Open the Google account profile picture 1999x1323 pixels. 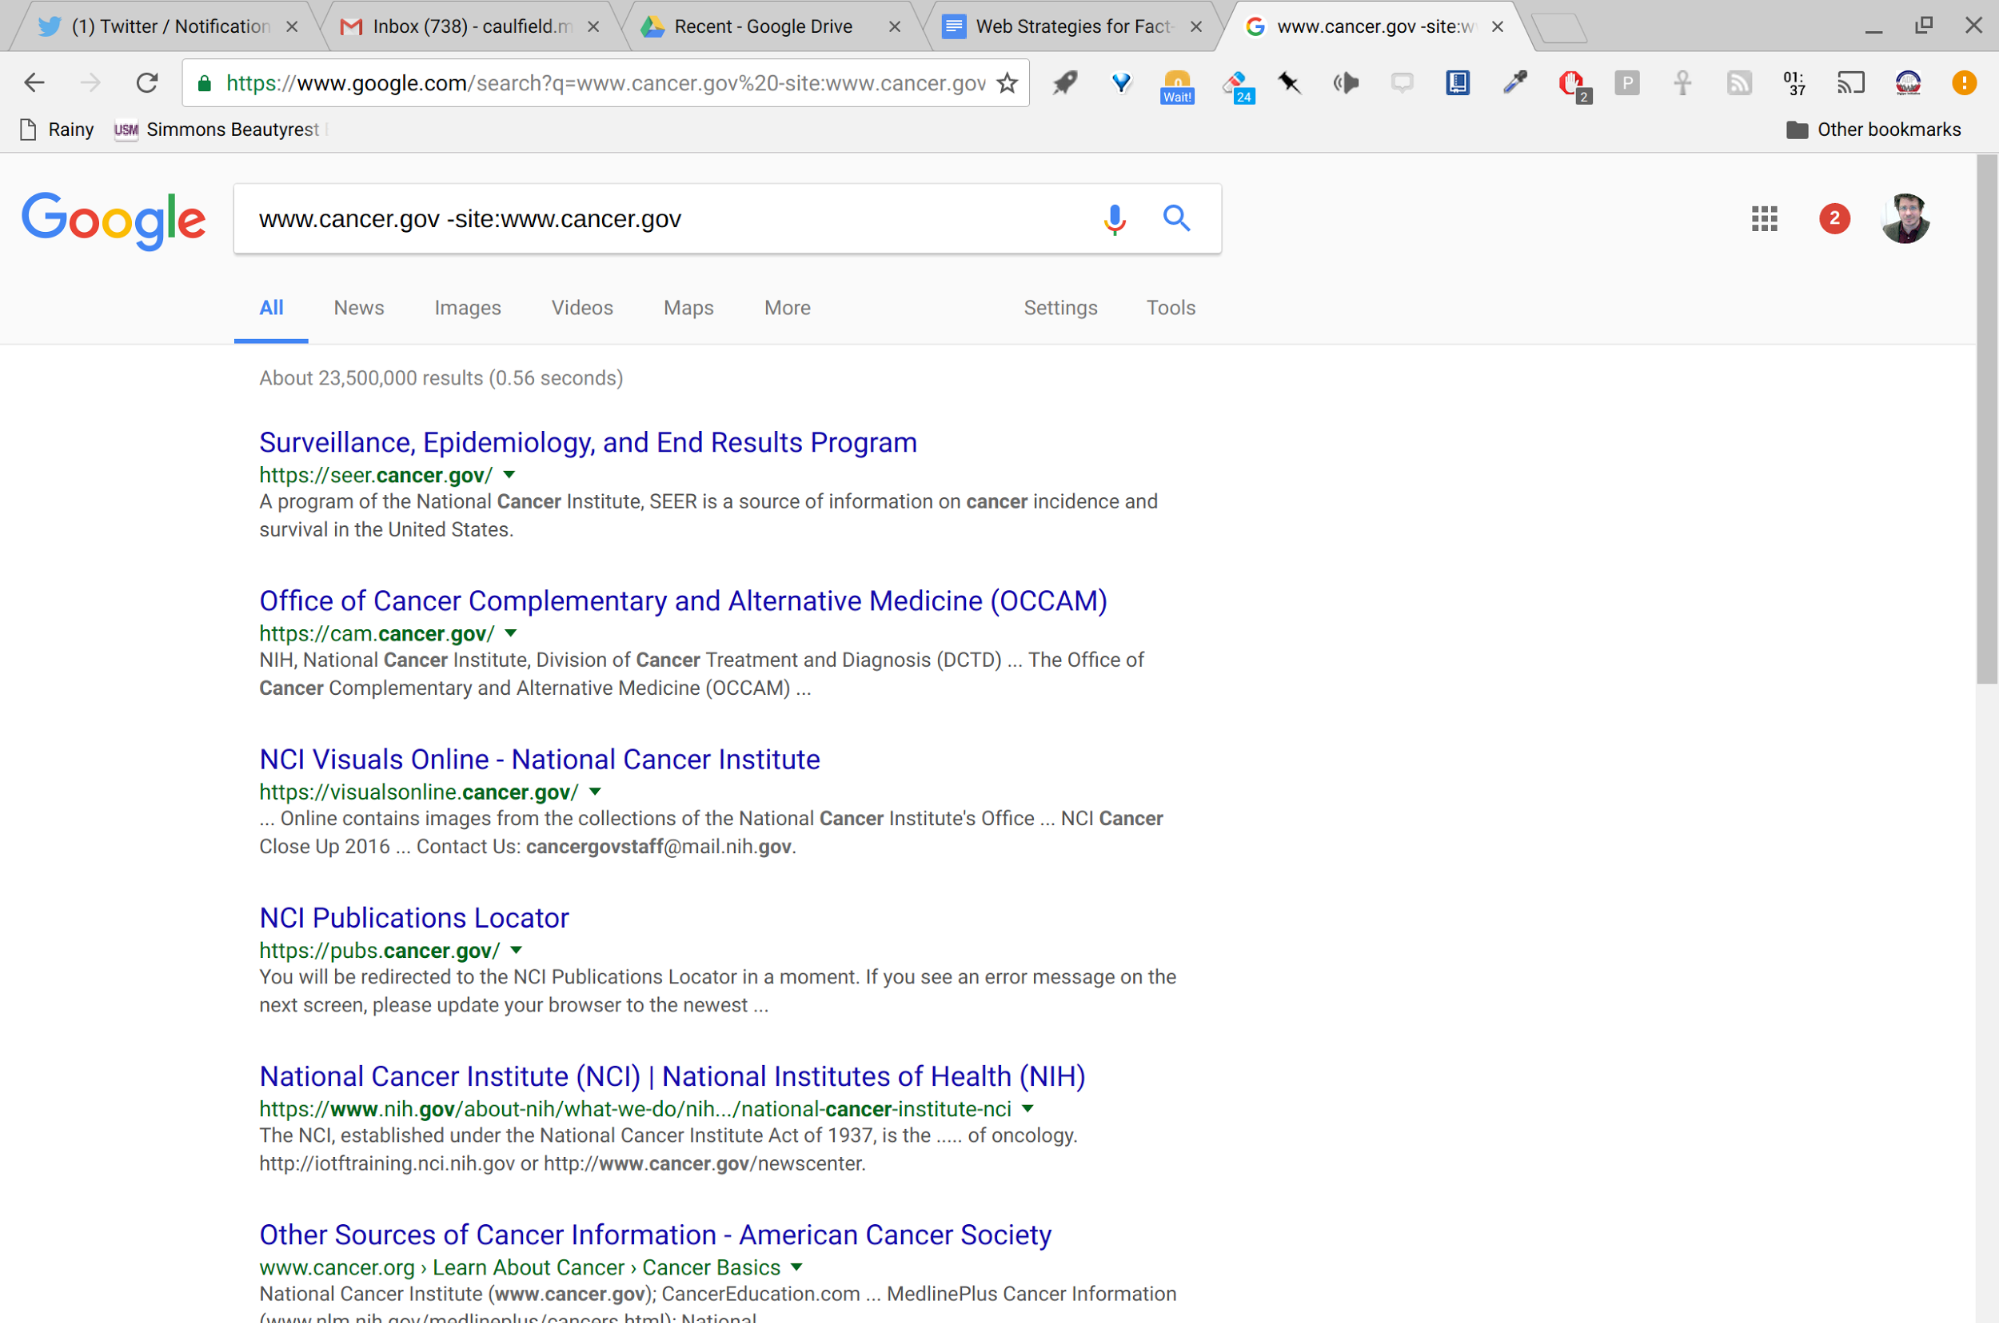click(1906, 218)
